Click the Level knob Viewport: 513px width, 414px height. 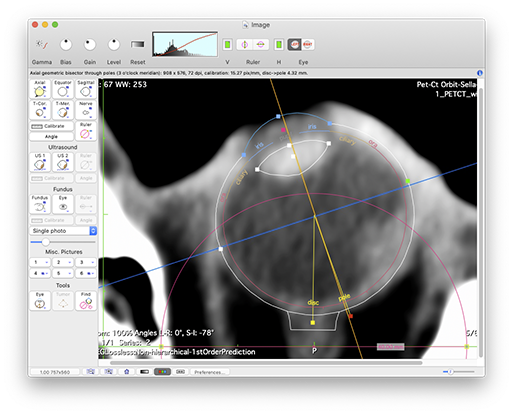114,44
